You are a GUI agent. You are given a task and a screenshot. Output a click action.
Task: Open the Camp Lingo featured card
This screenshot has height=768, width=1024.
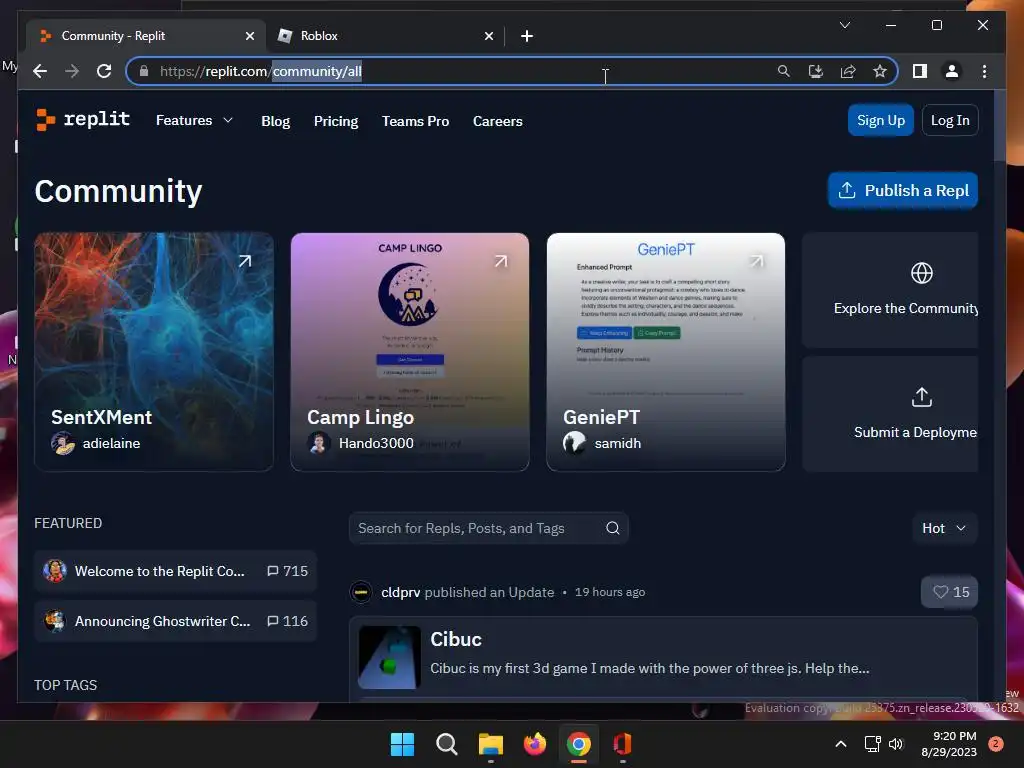click(409, 351)
